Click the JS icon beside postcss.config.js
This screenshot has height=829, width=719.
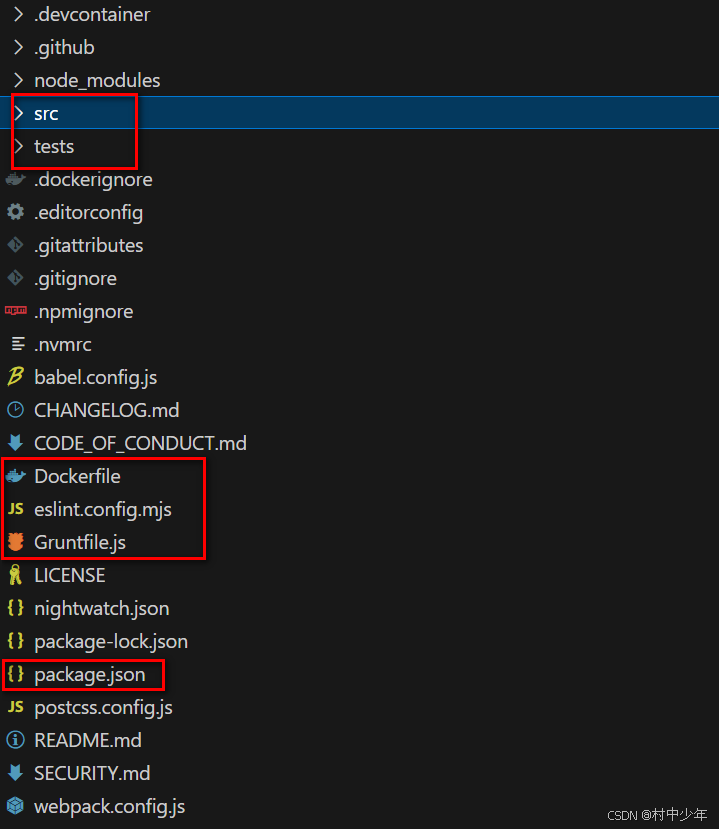coord(15,707)
